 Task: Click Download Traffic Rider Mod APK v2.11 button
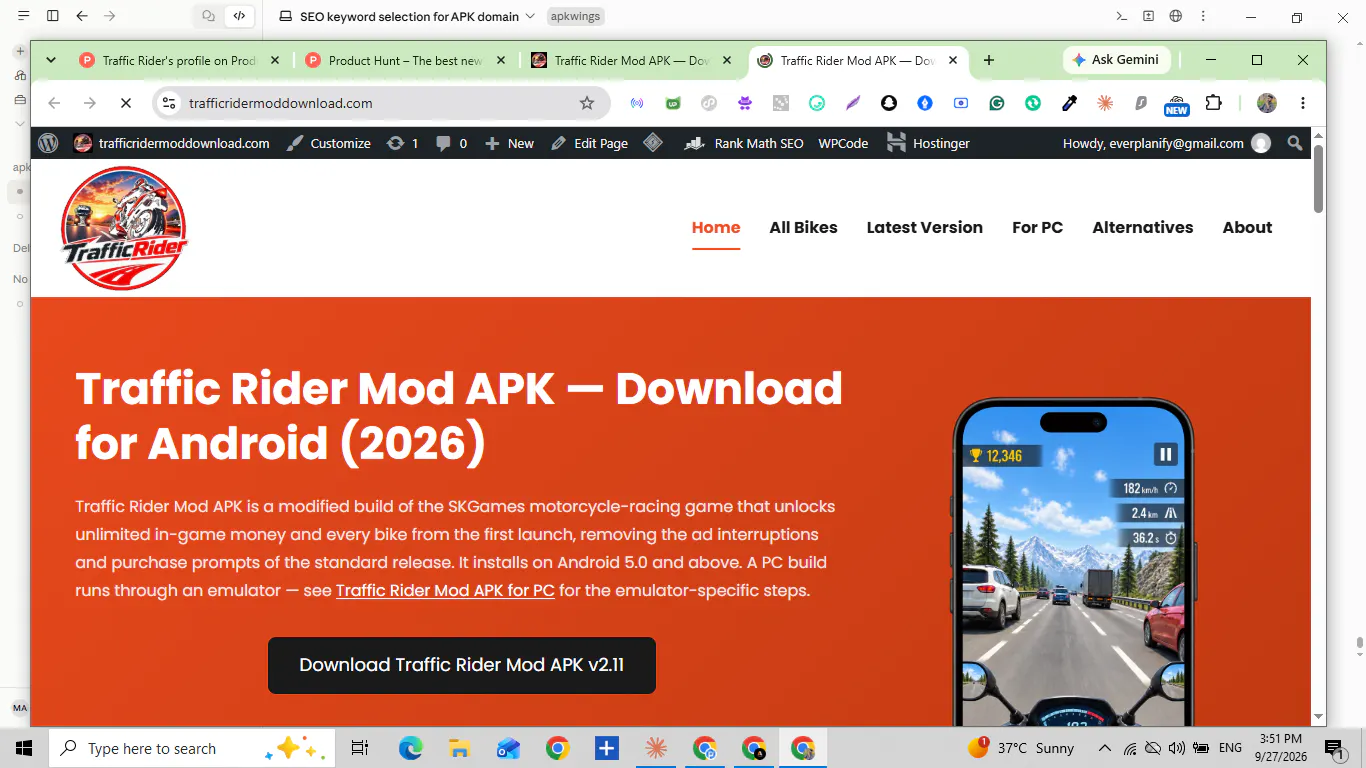tap(461, 665)
